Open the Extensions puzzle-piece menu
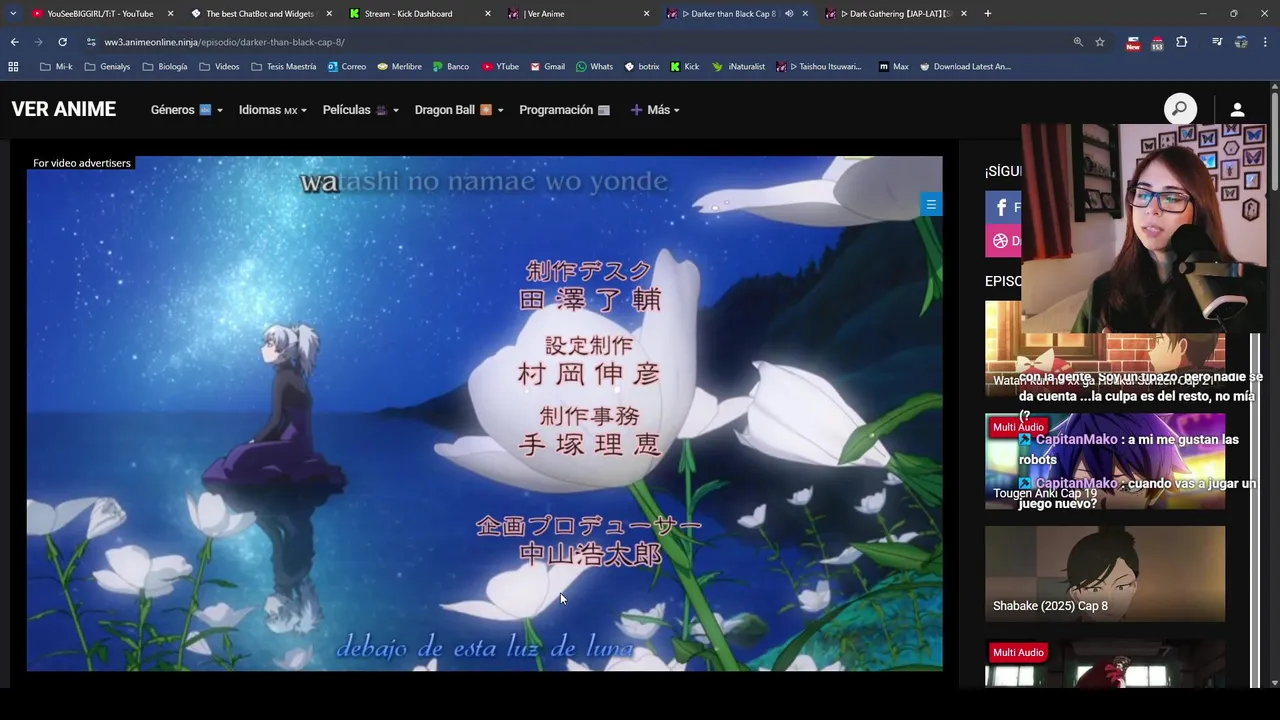 pos(1182,42)
